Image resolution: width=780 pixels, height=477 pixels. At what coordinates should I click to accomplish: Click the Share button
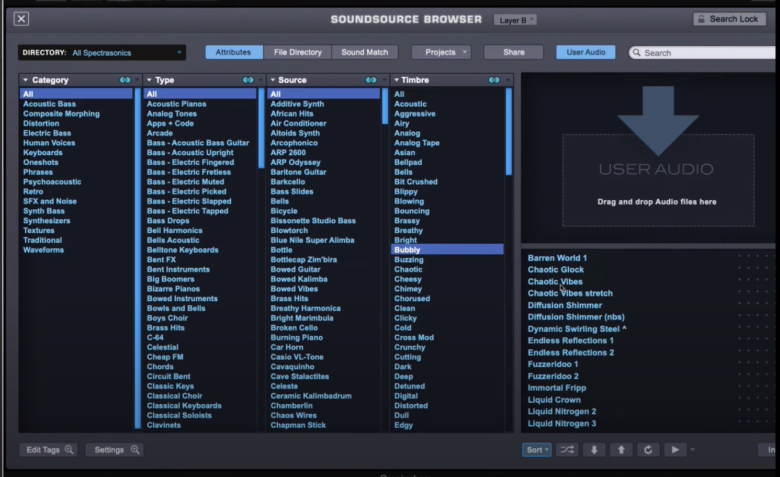pos(513,52)
